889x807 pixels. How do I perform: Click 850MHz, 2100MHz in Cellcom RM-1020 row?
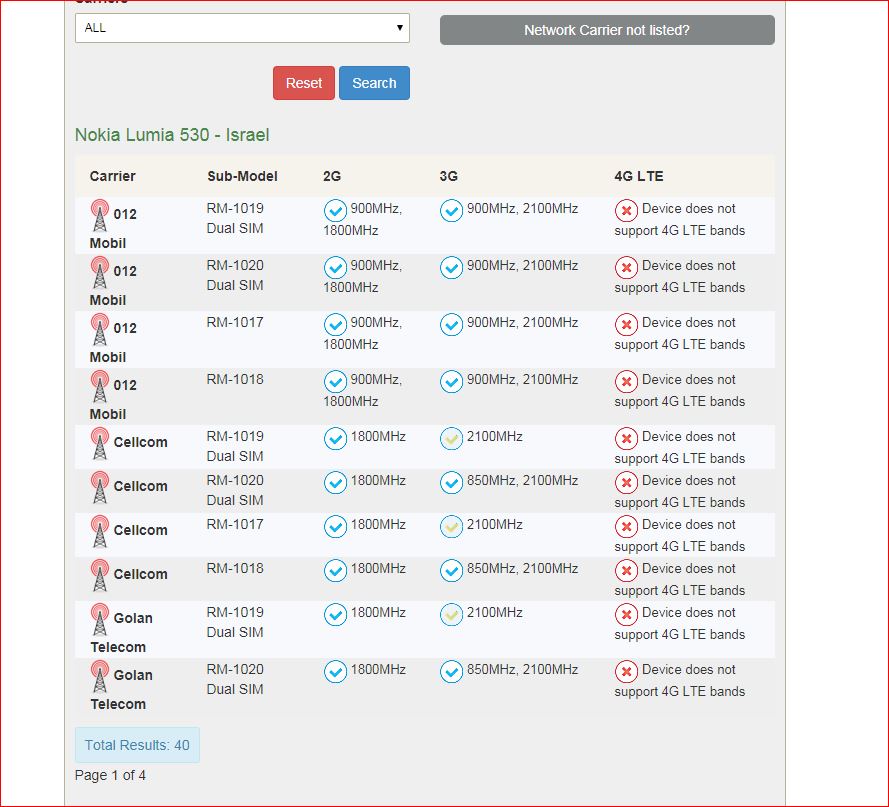(522, 480)
